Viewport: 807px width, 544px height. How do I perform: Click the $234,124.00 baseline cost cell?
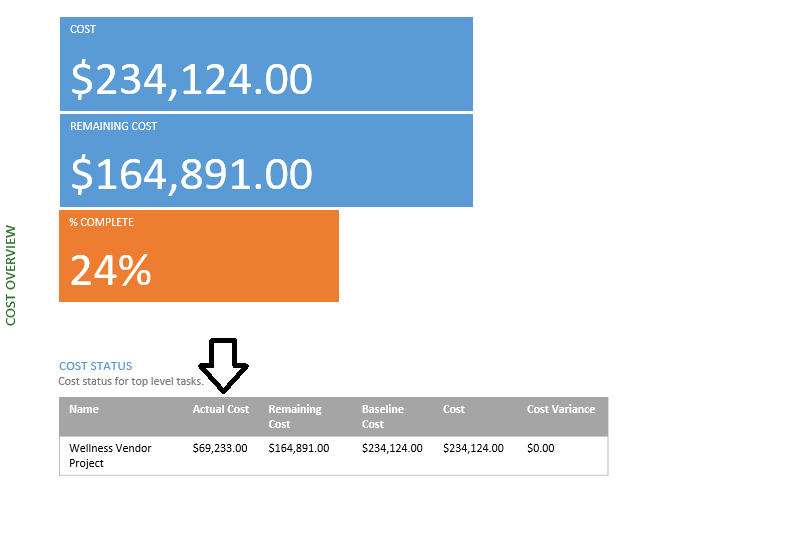click(392, 448)
